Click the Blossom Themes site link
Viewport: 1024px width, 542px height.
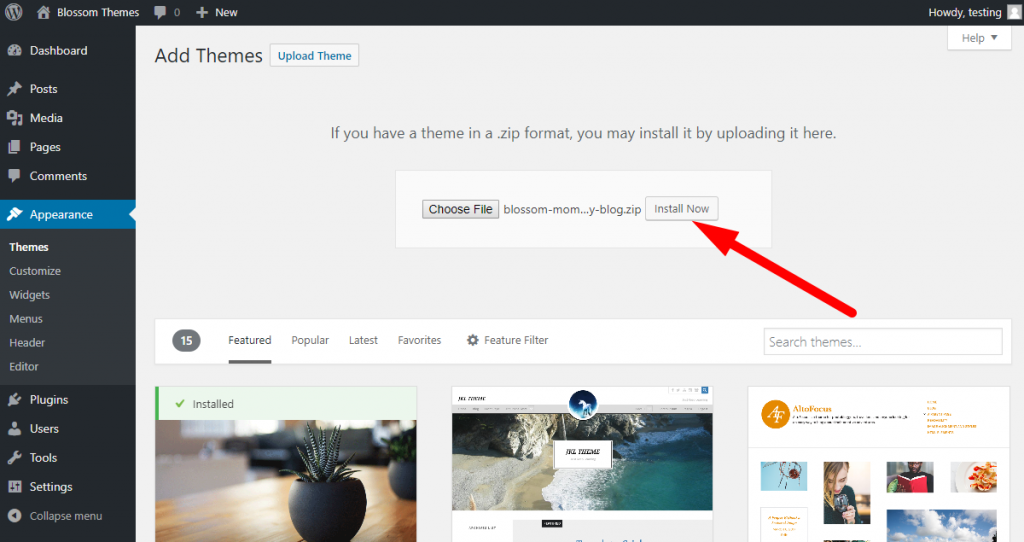[x=98, y=12]
